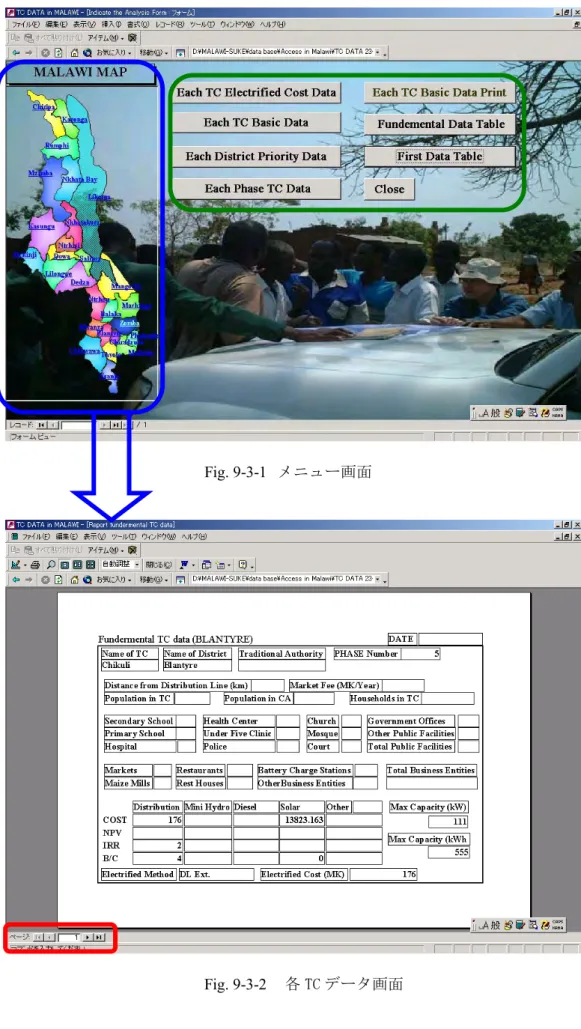Open 編集(E) menu in the Report window
This screenshot has width=581, height=1029.
(x=66, y=537)
